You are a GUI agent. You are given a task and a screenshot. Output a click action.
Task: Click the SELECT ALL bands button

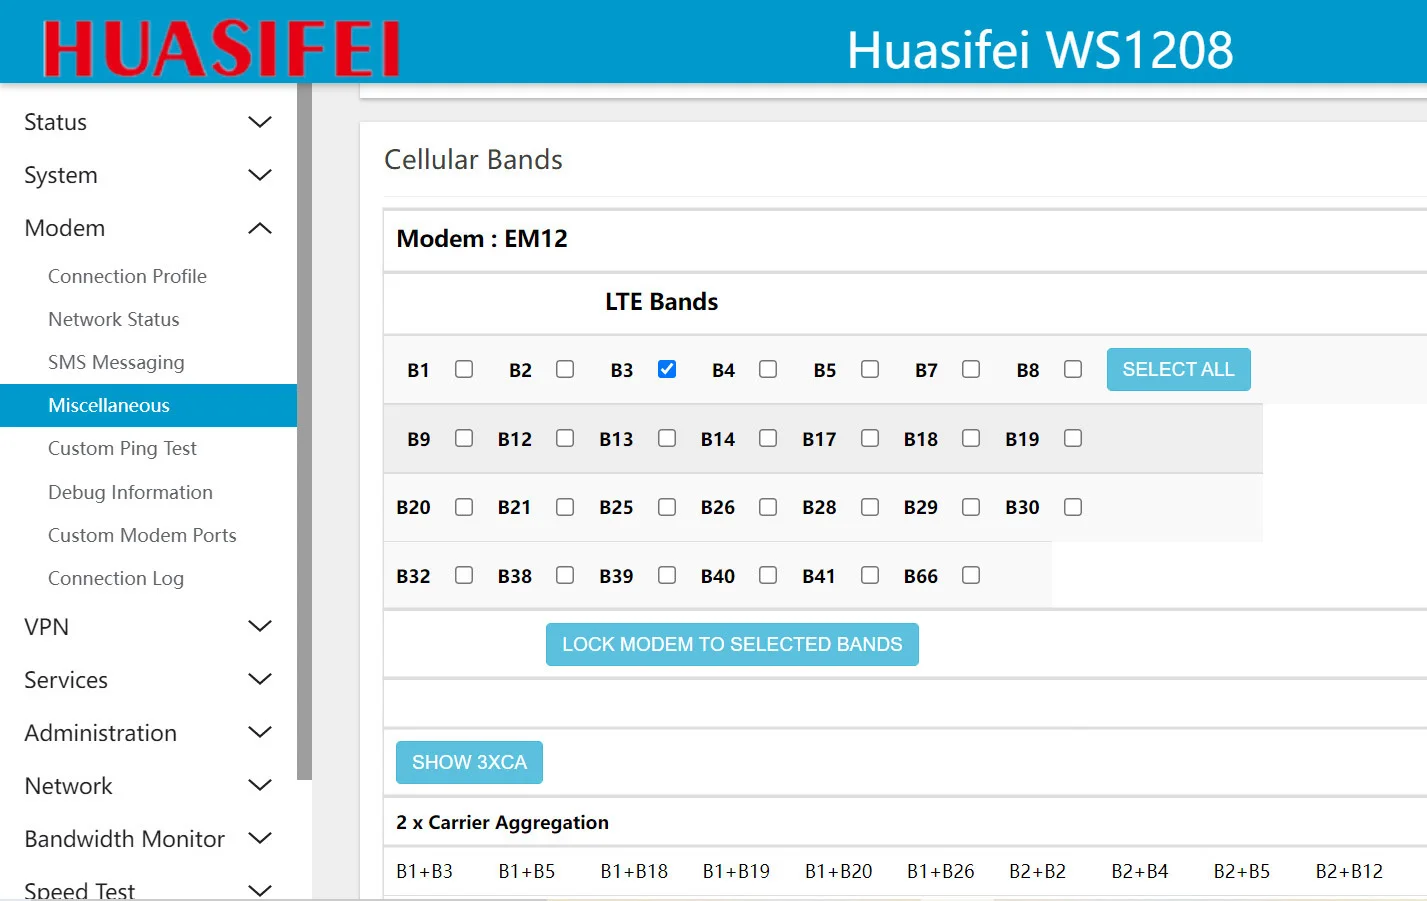[1178, 369]
